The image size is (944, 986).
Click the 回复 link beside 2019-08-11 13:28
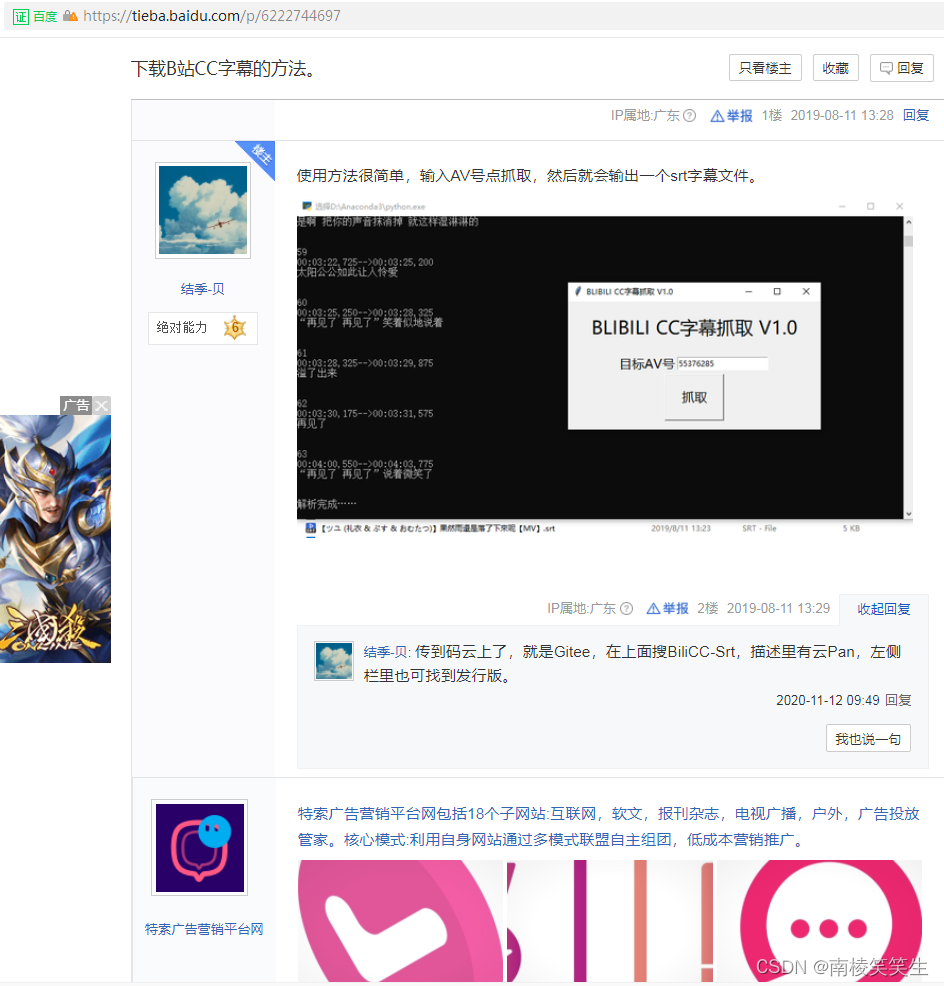coord(916,116)
